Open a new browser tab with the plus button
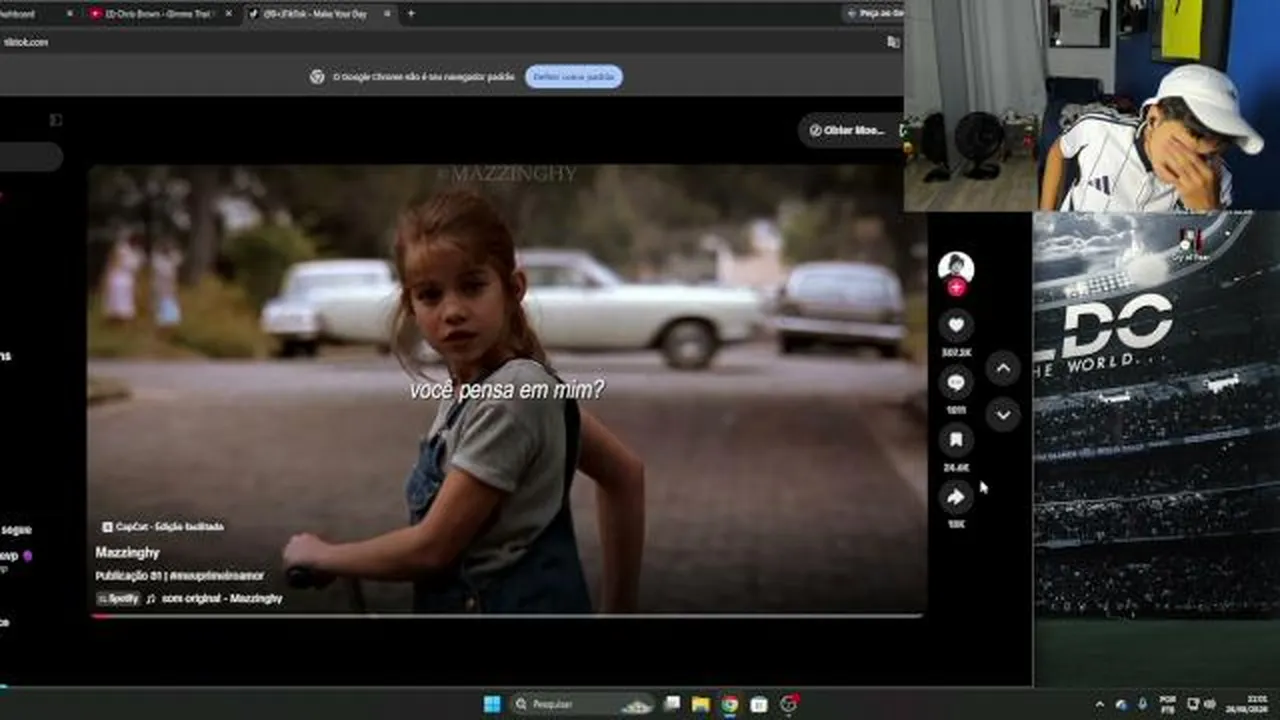Image resolution: width=1280 pixels, height=720 pixels. (x=411, y=14)
